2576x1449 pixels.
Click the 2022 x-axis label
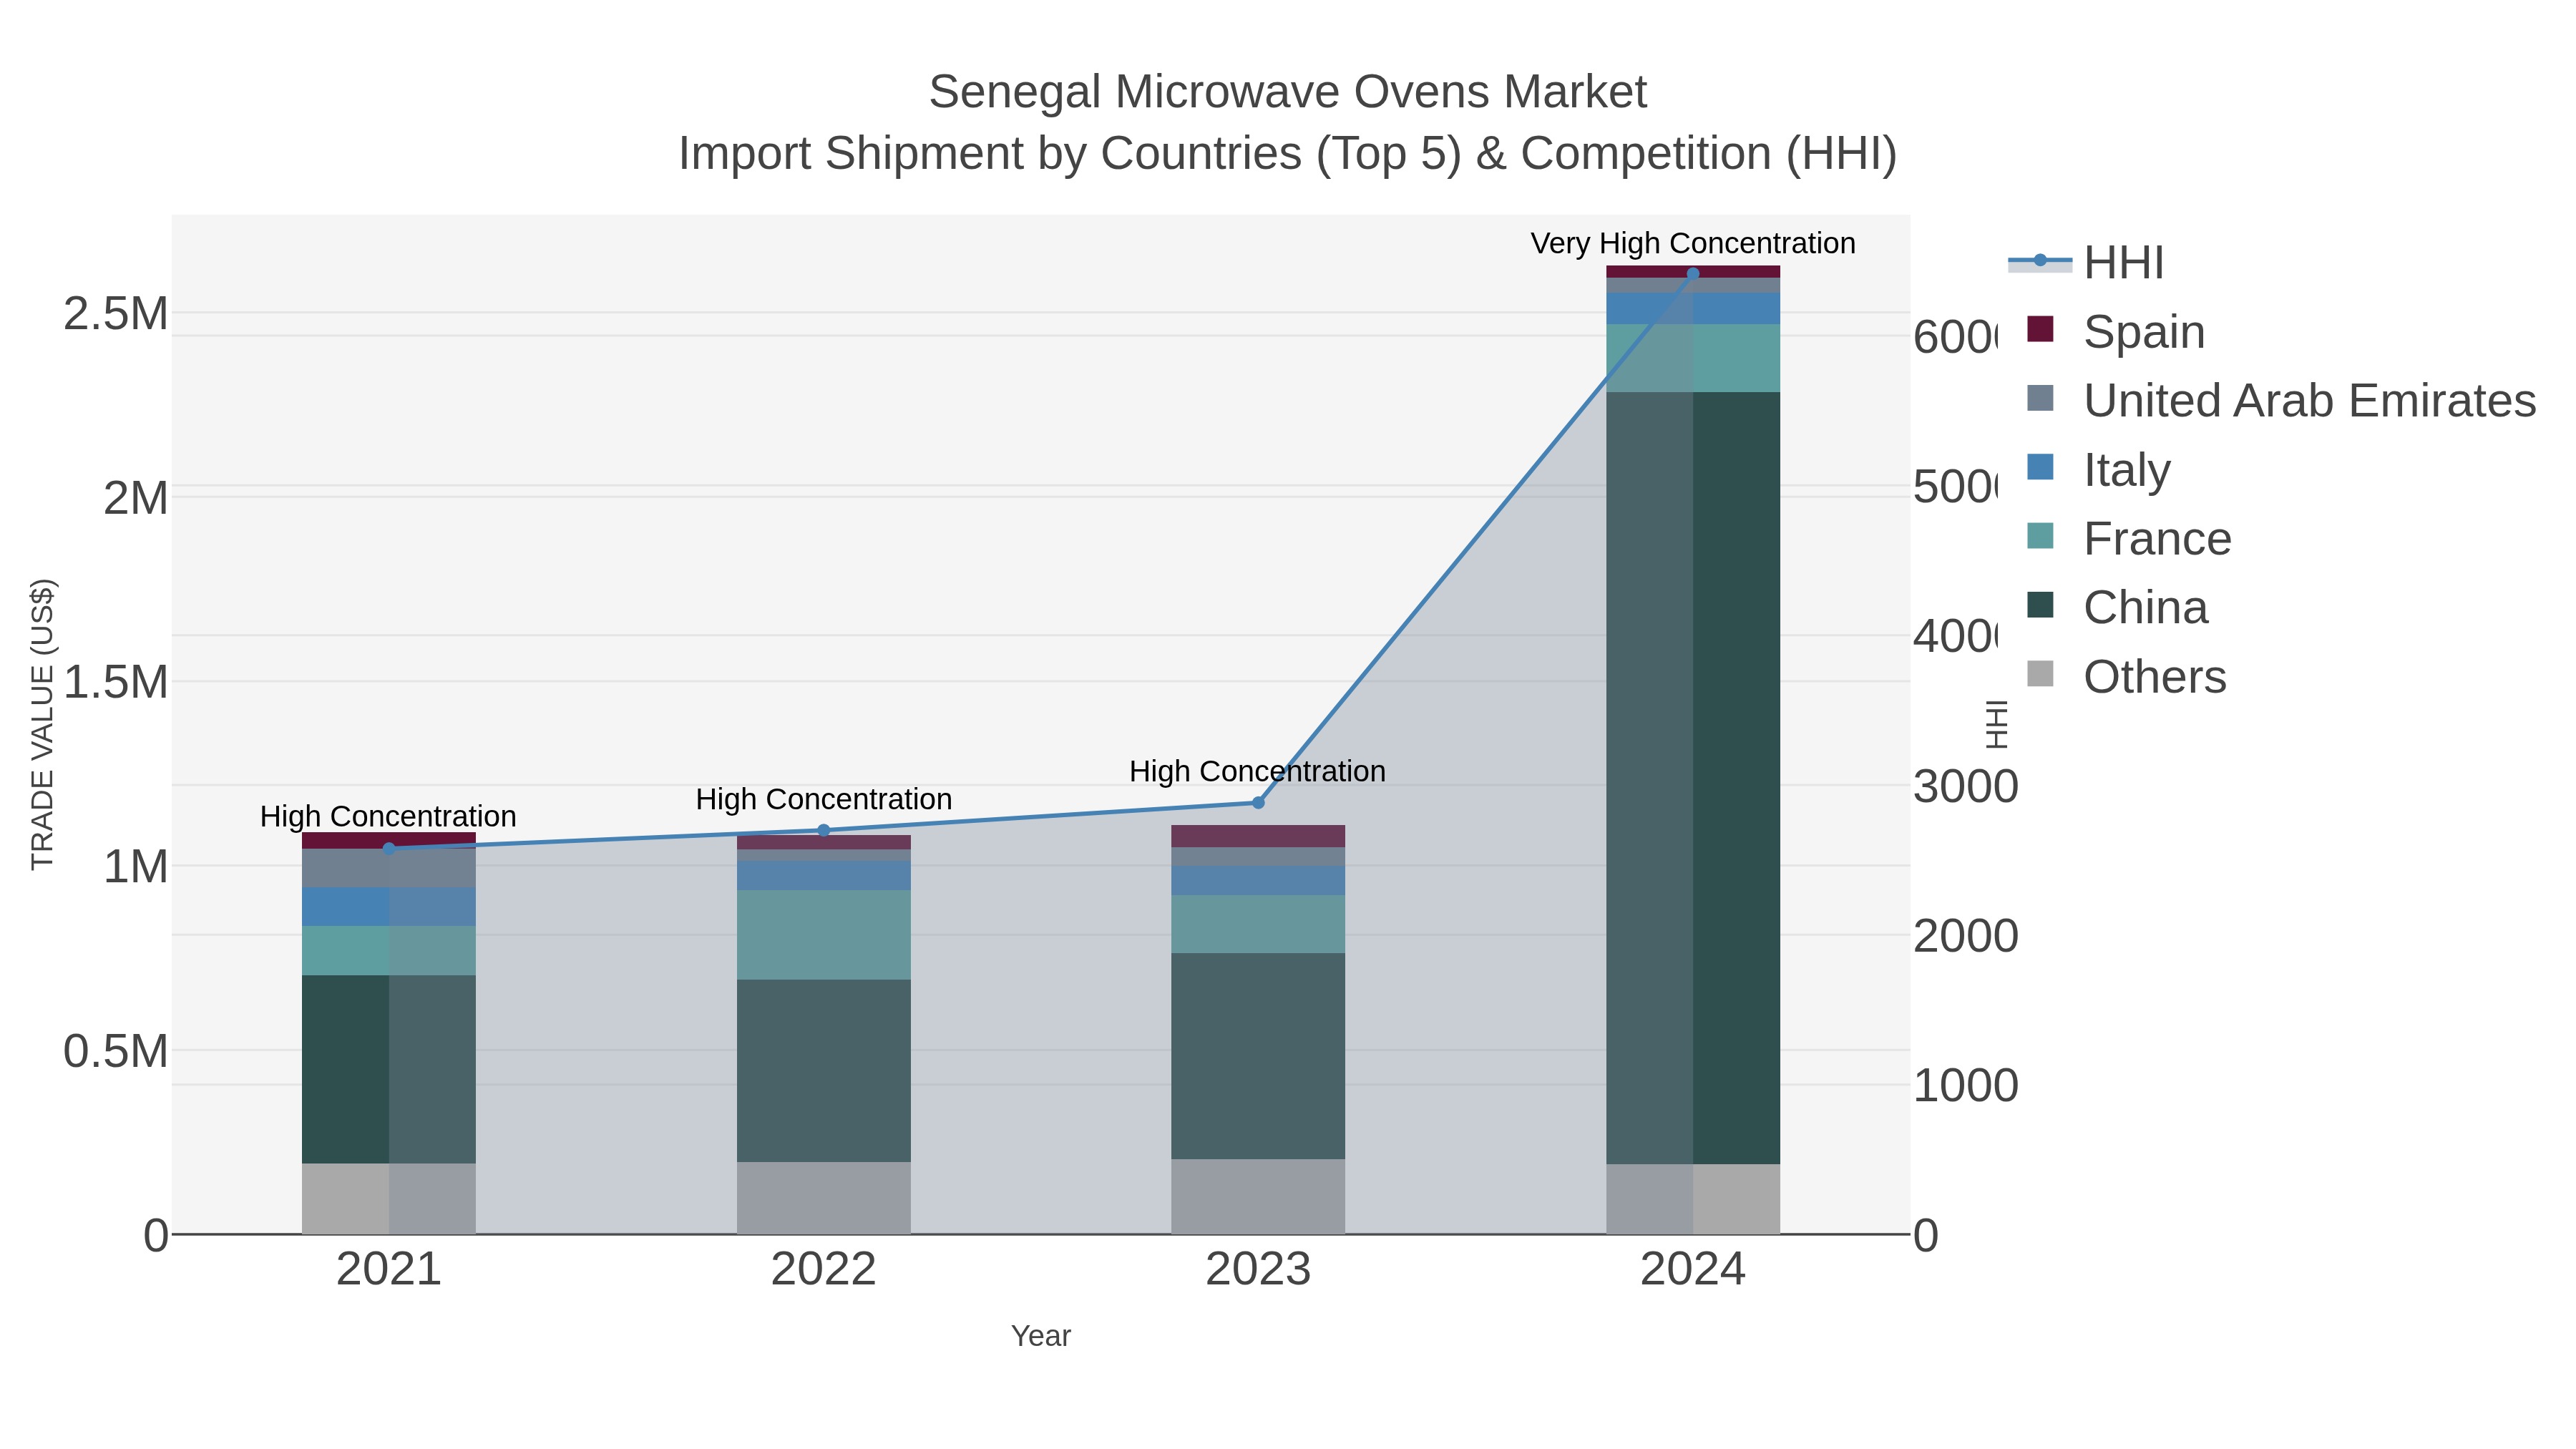(824, 1269)
